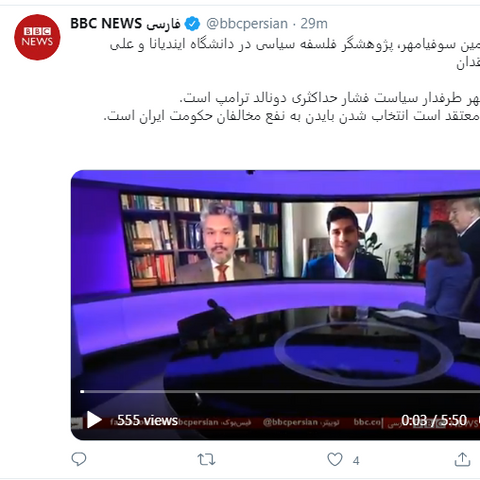
Task: Open the share menu arrow icon
Action: click(x=462, y=459)
